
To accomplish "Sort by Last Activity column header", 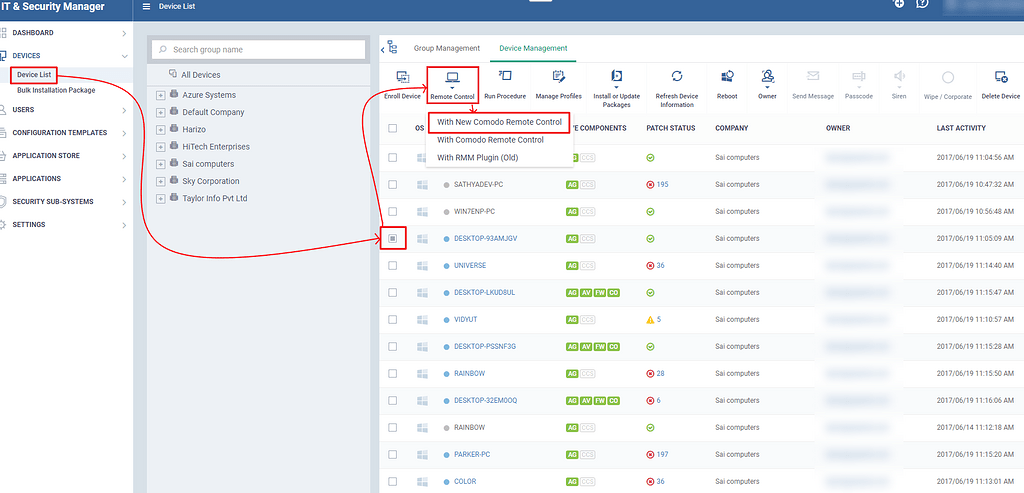I will 961,129.
